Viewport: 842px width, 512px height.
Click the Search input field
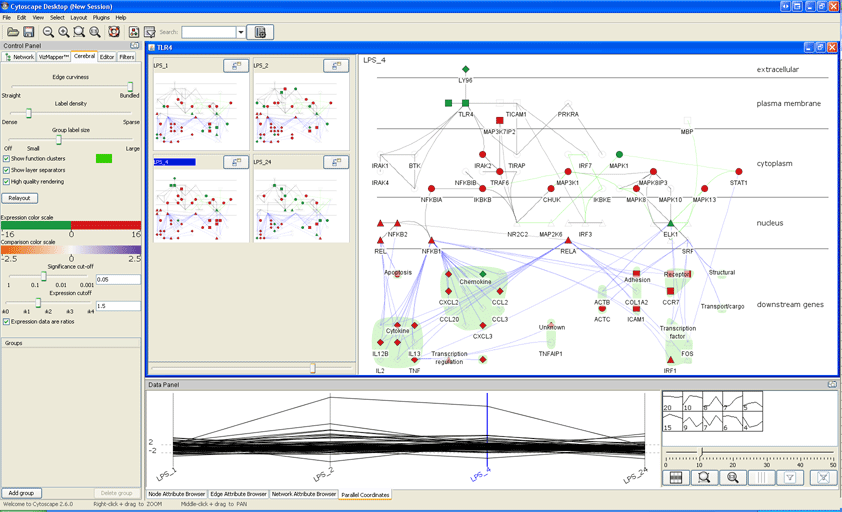[x=208, y=32]
